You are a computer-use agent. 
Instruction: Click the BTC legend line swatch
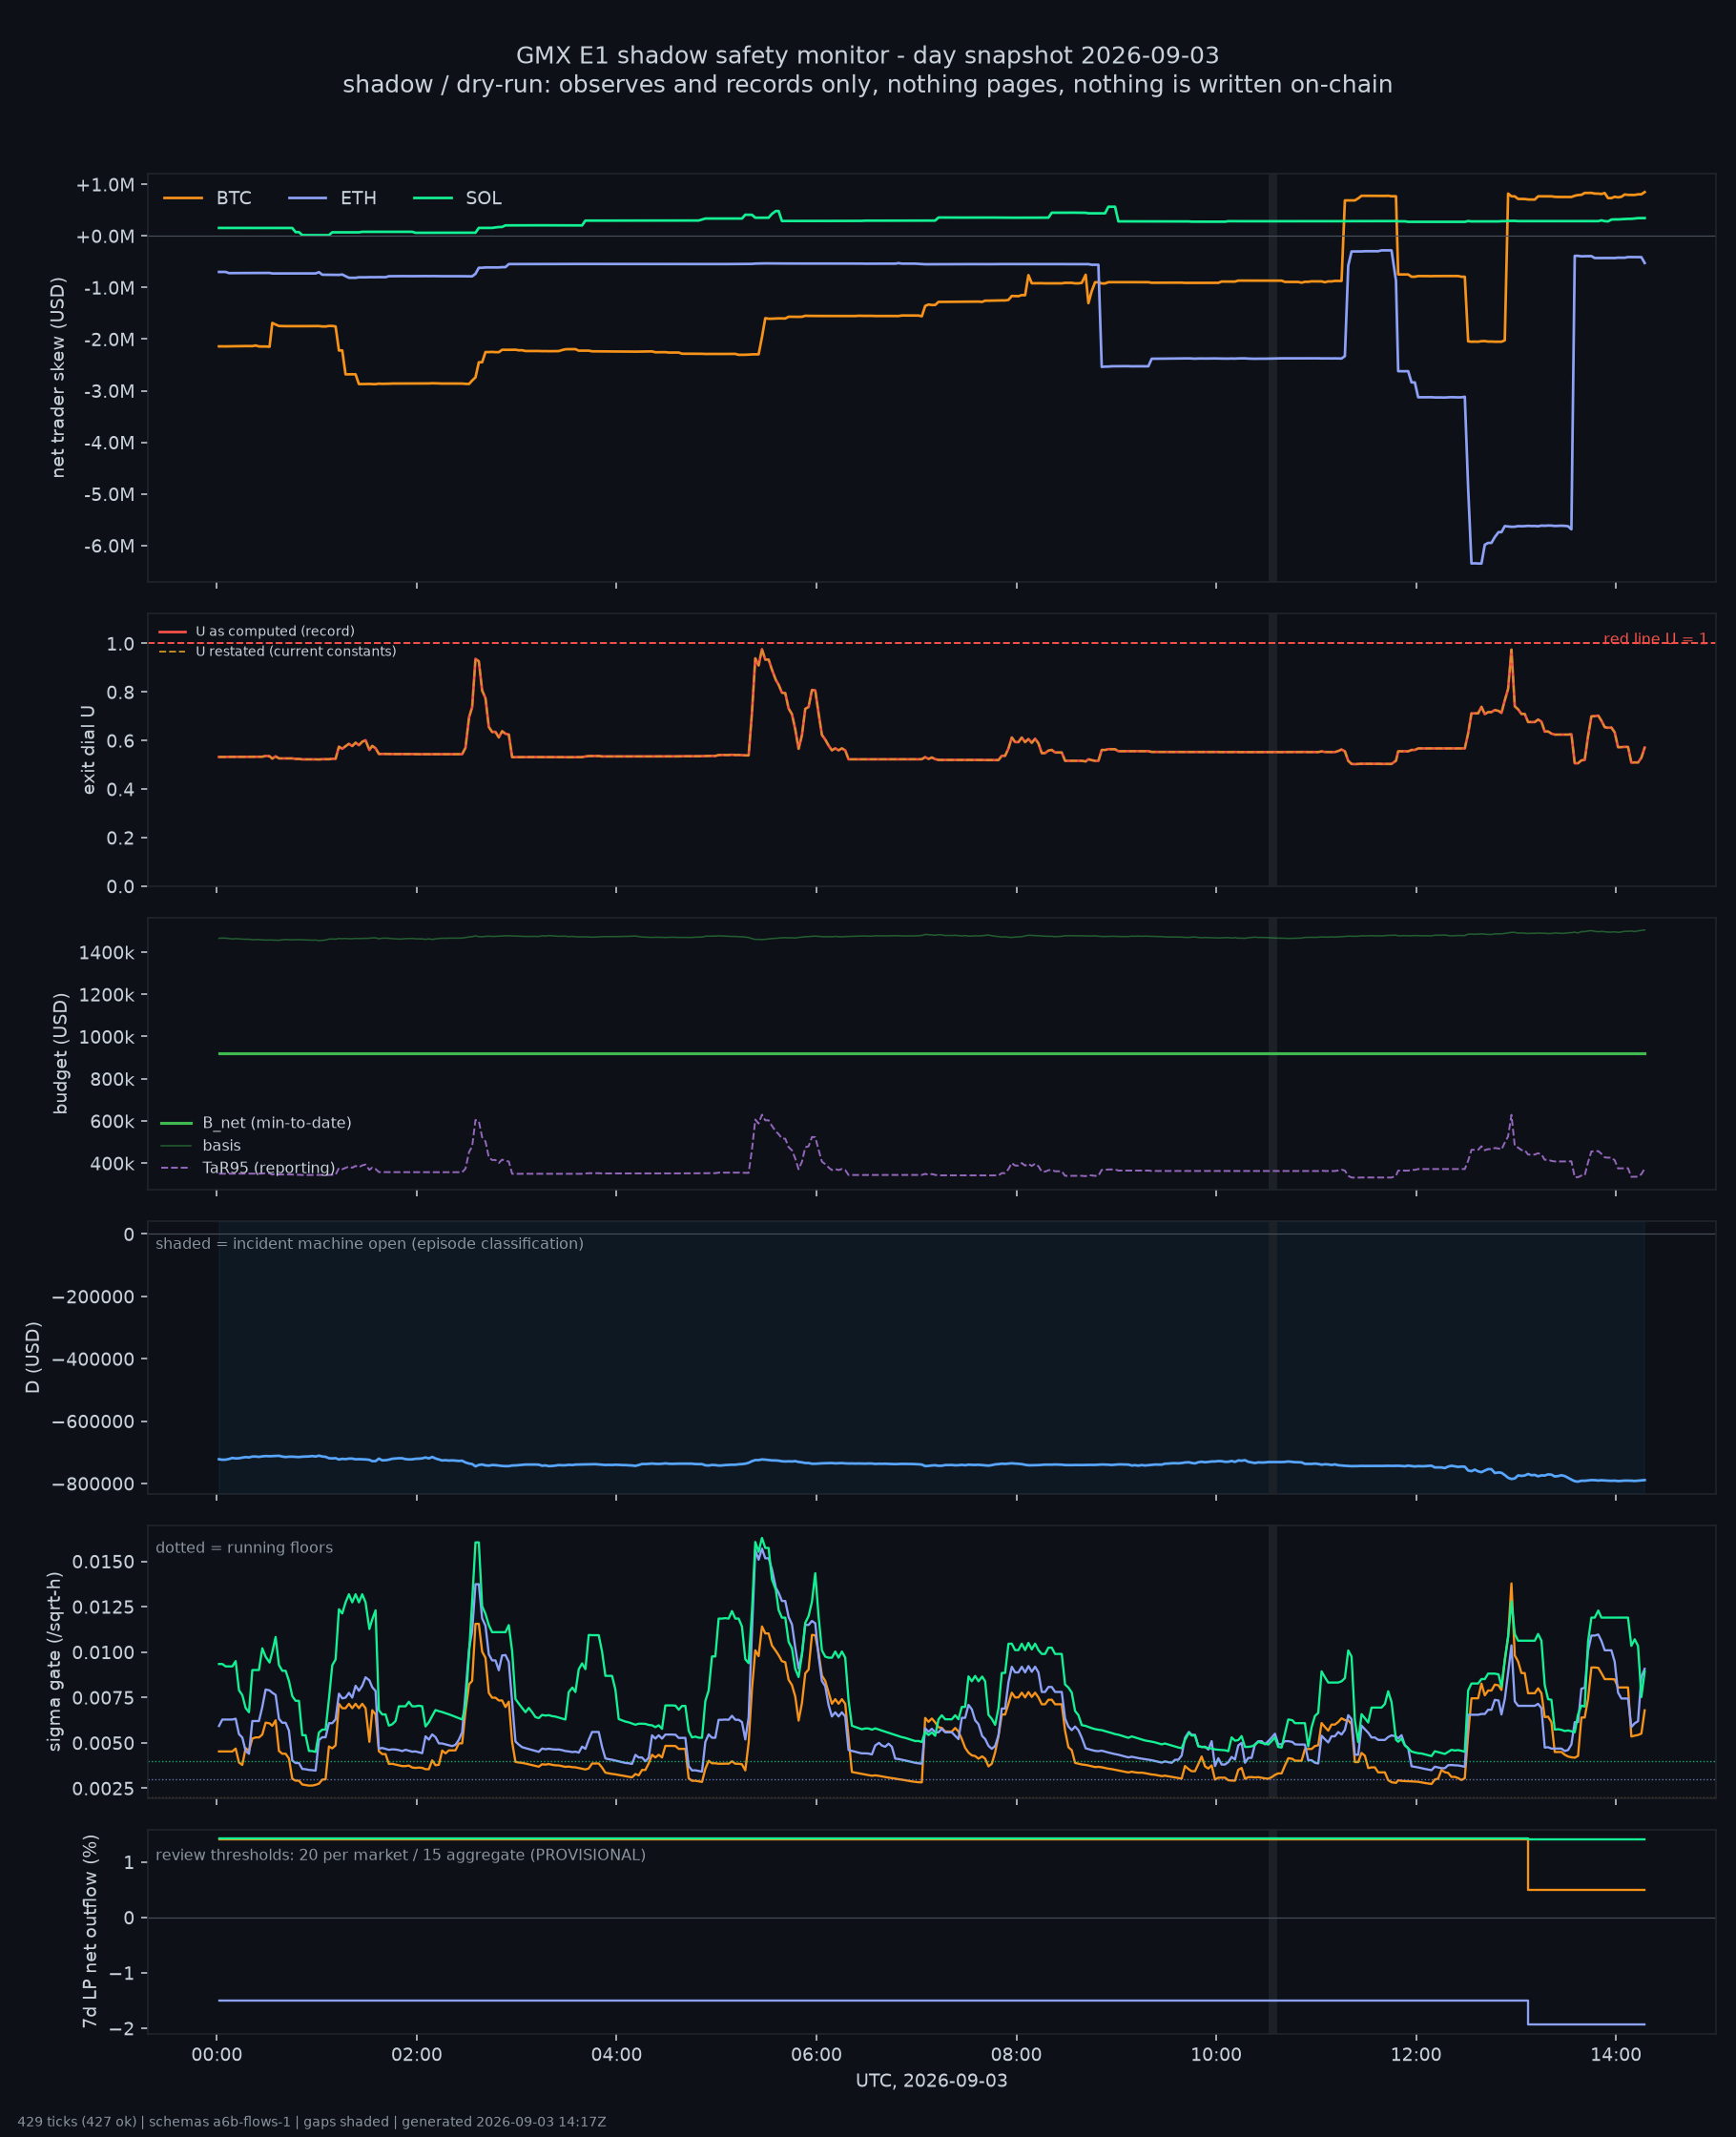pyautogui.click(x=183, y=198)
